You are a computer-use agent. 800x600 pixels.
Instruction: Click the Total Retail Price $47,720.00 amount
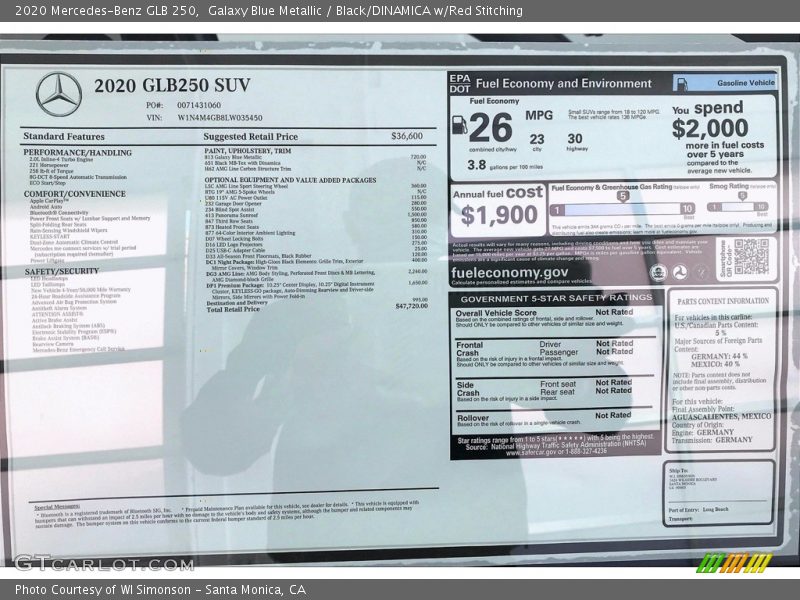click(411, 306)
